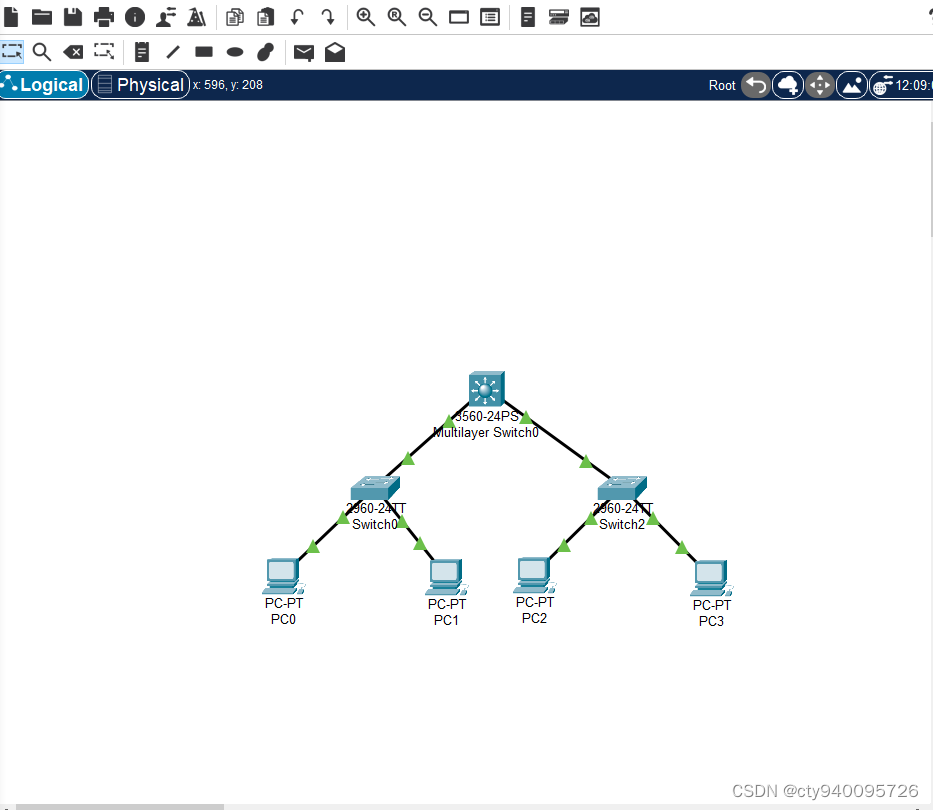Activate the Select tool
Viewport: 933px width, 810px height.
point(12,52)
